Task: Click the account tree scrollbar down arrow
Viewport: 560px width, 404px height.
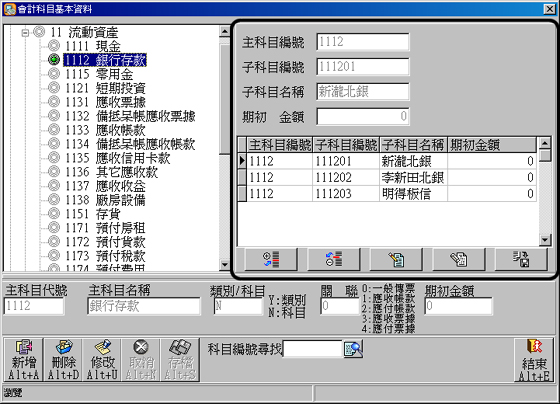Action: pyautogui.click(x=225, y=265)
